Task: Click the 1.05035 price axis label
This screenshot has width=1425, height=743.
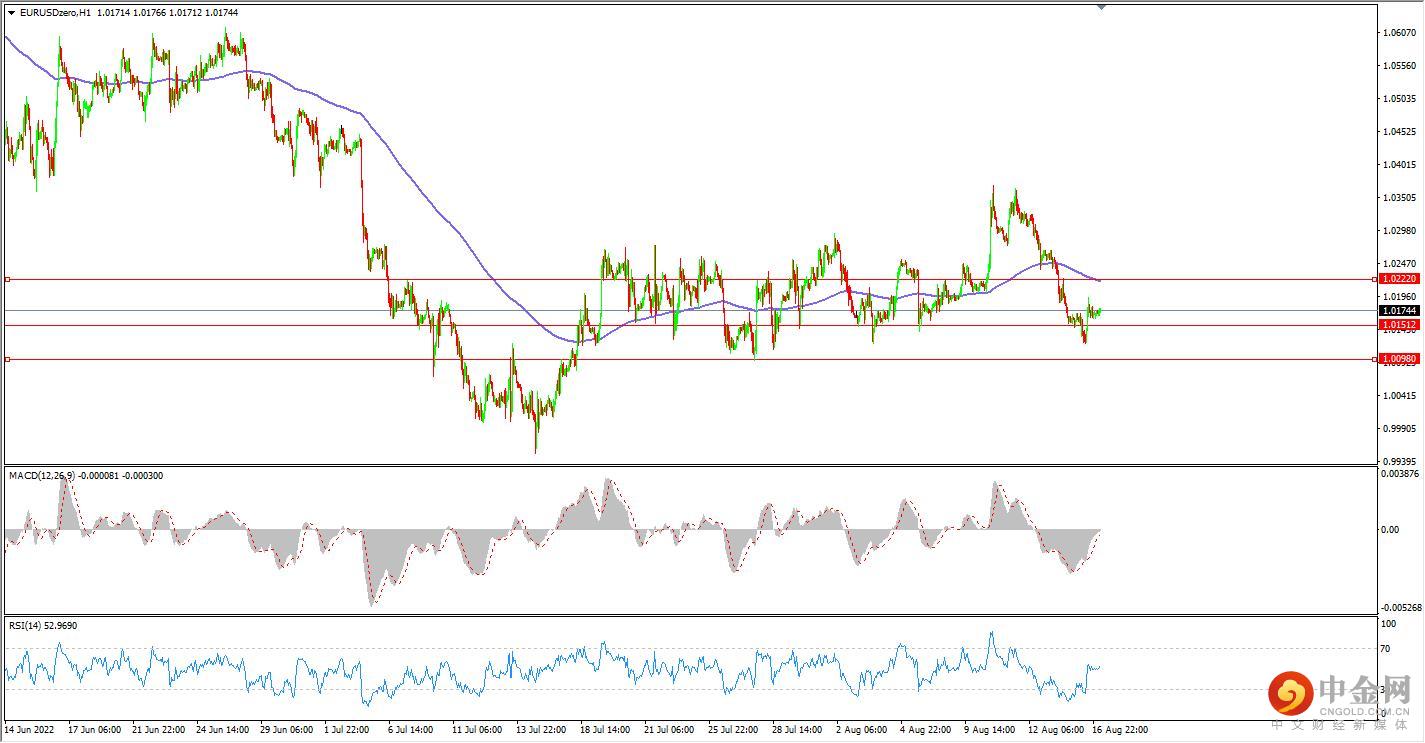Action: click(1398, 99)
